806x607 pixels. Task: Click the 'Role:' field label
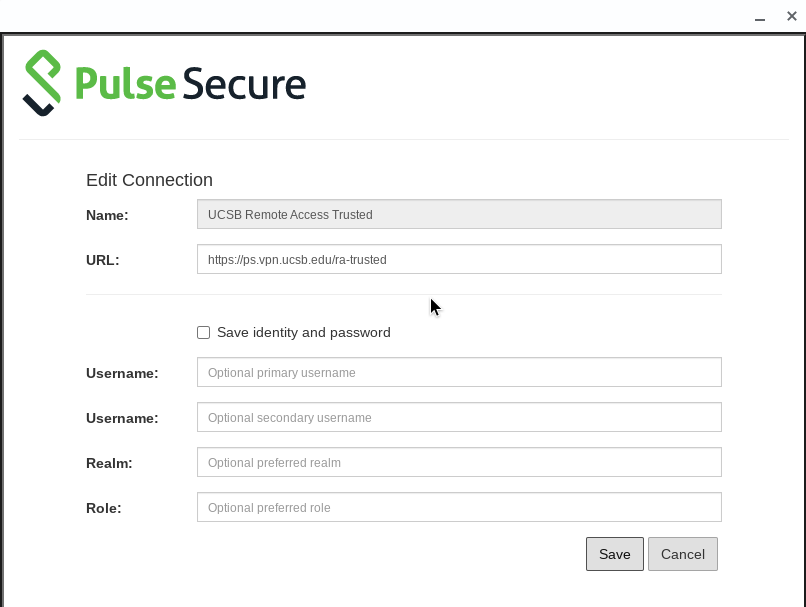coord(103,508)
